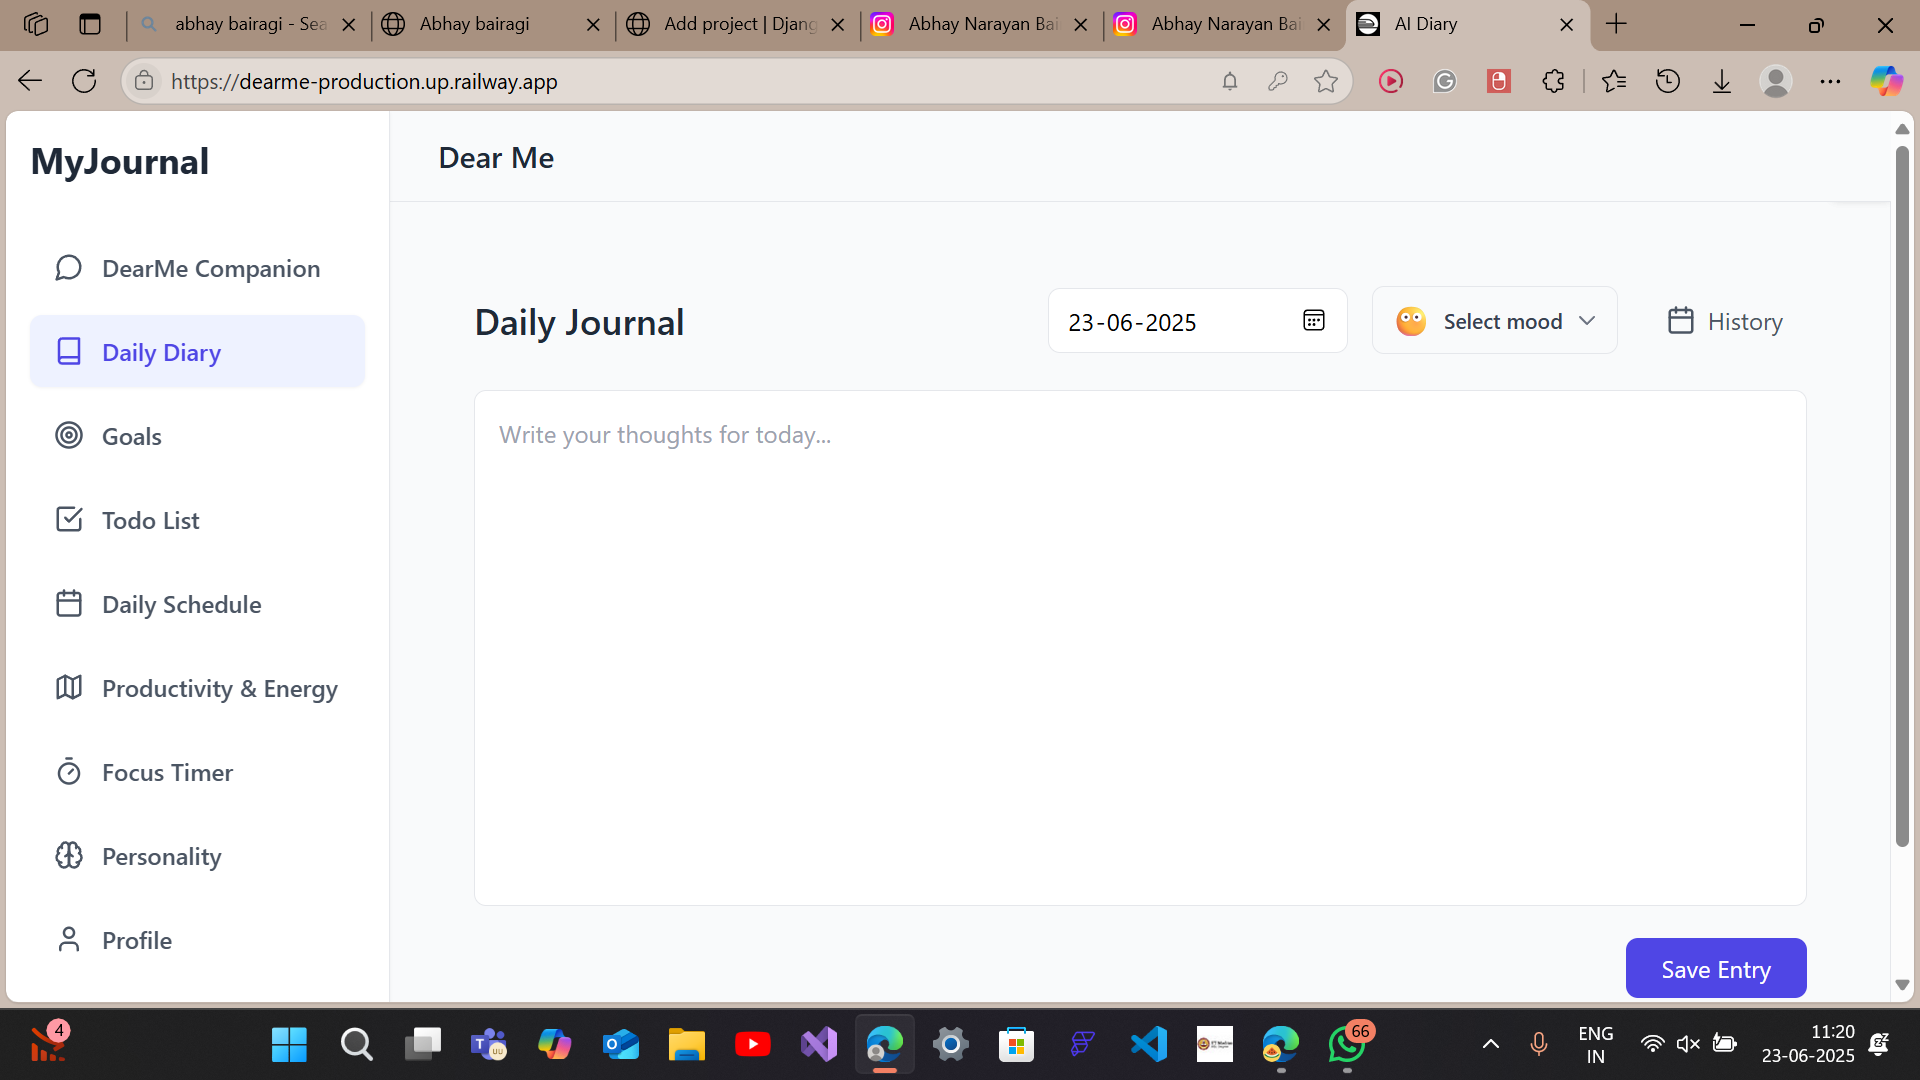The height and width of the screenshot is (1080, 1920).
Task: View journal History
Action: point(1725,321)
